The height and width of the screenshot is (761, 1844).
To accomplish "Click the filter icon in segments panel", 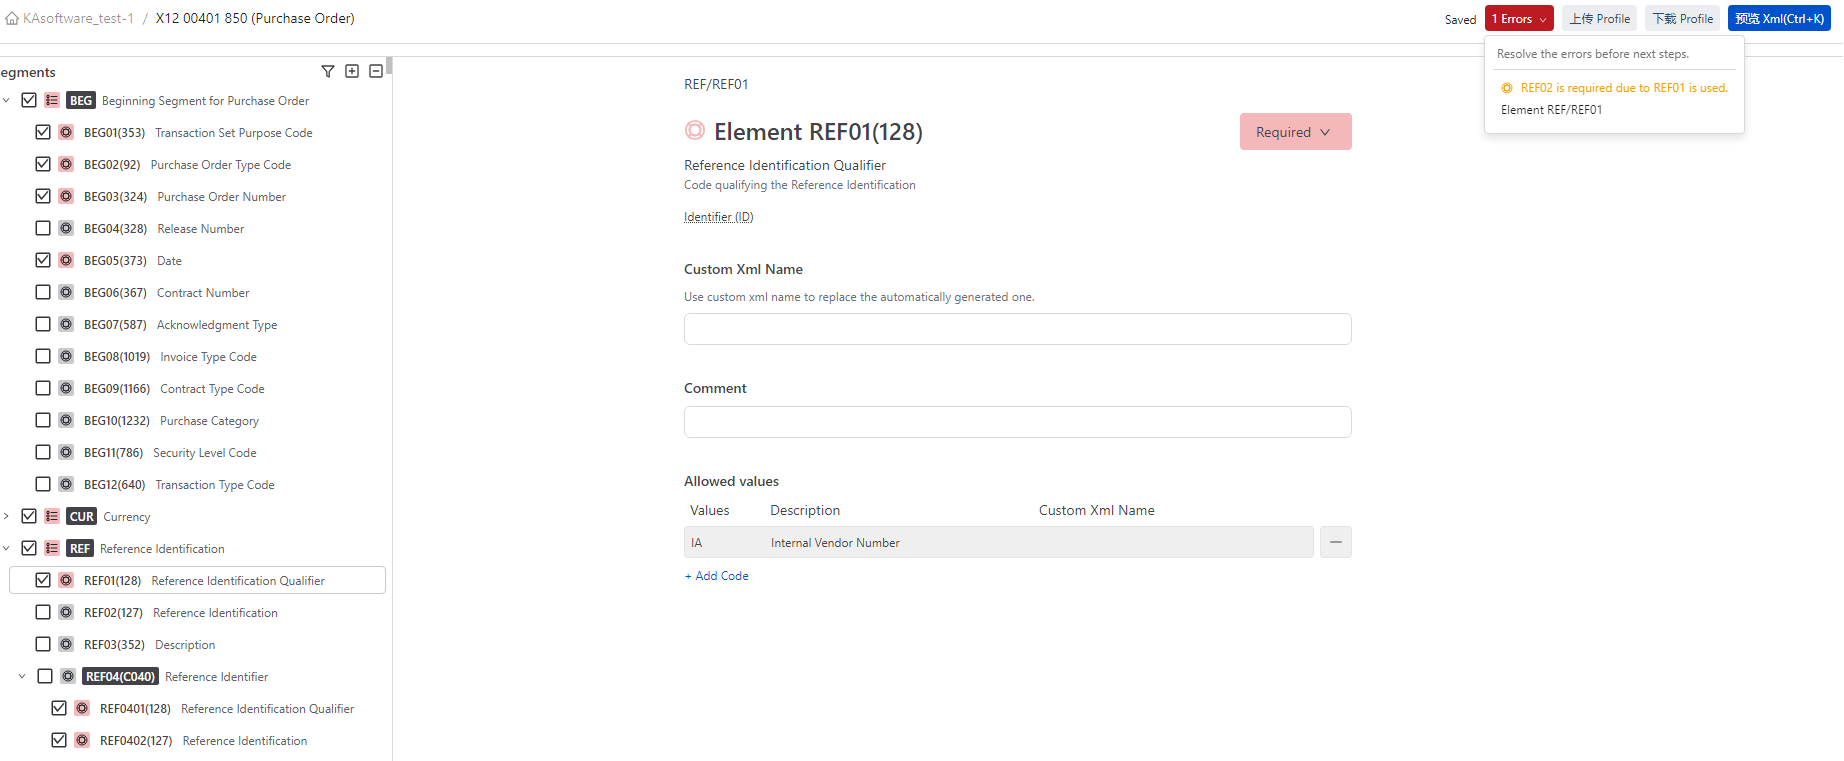I will pyautogui.click(x=327, y=71).
